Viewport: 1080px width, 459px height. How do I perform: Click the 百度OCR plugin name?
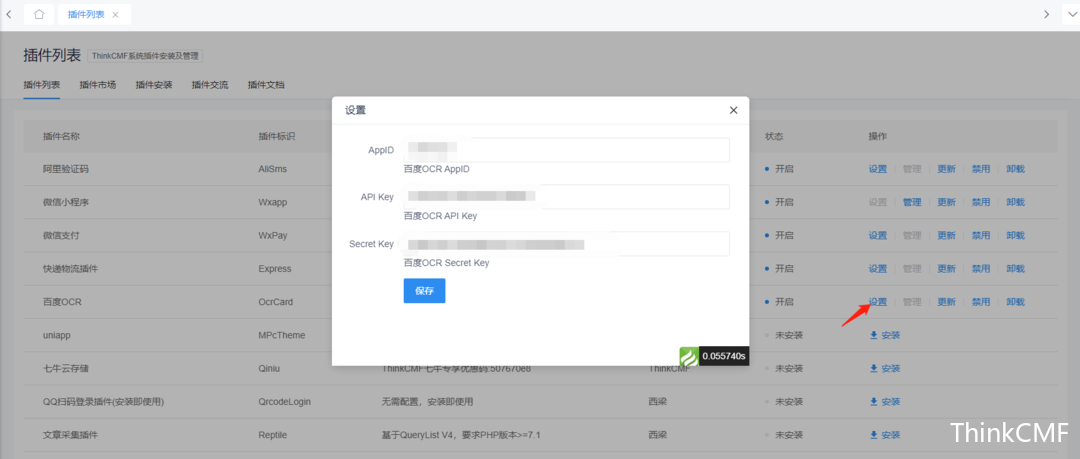pos(62,302)
